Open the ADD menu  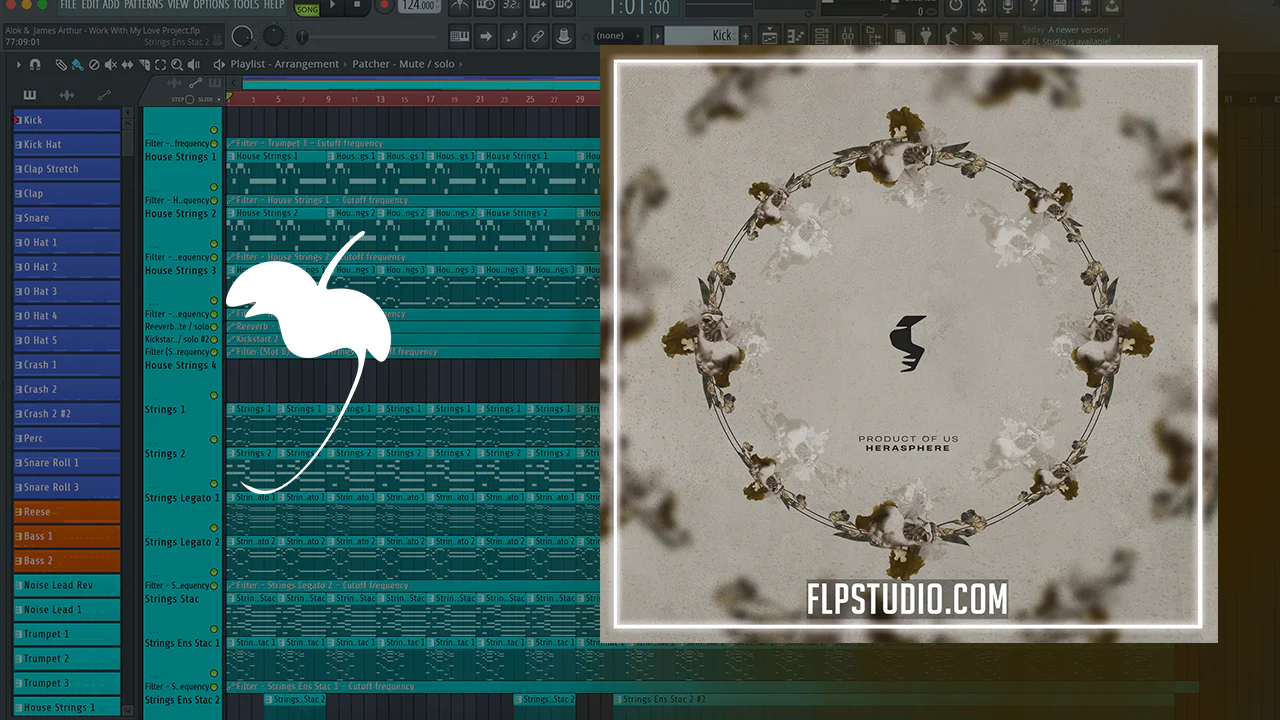click(111, 6)
